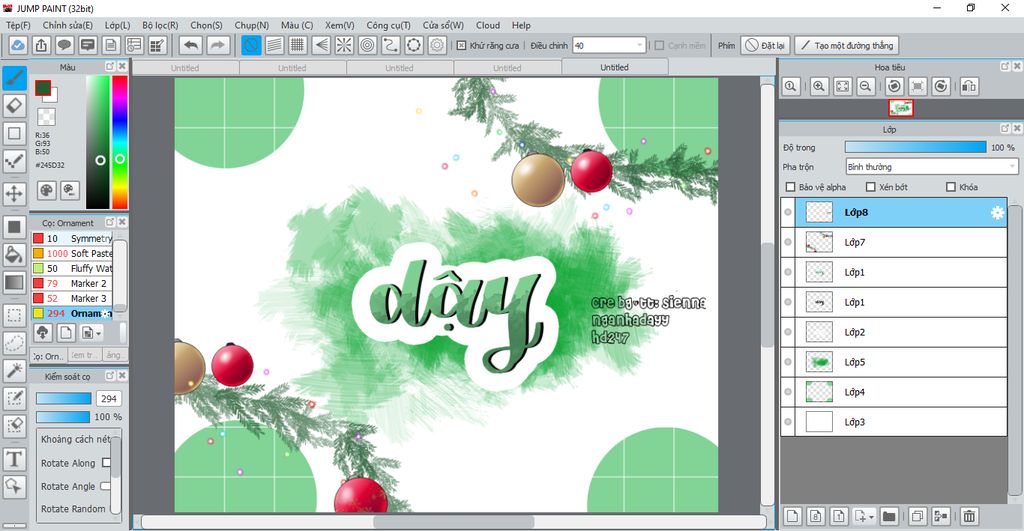This screenshot has width=1024, height=531.
Task: Open the brush options dropdown under brush list
Action: (x=91, y=333)
